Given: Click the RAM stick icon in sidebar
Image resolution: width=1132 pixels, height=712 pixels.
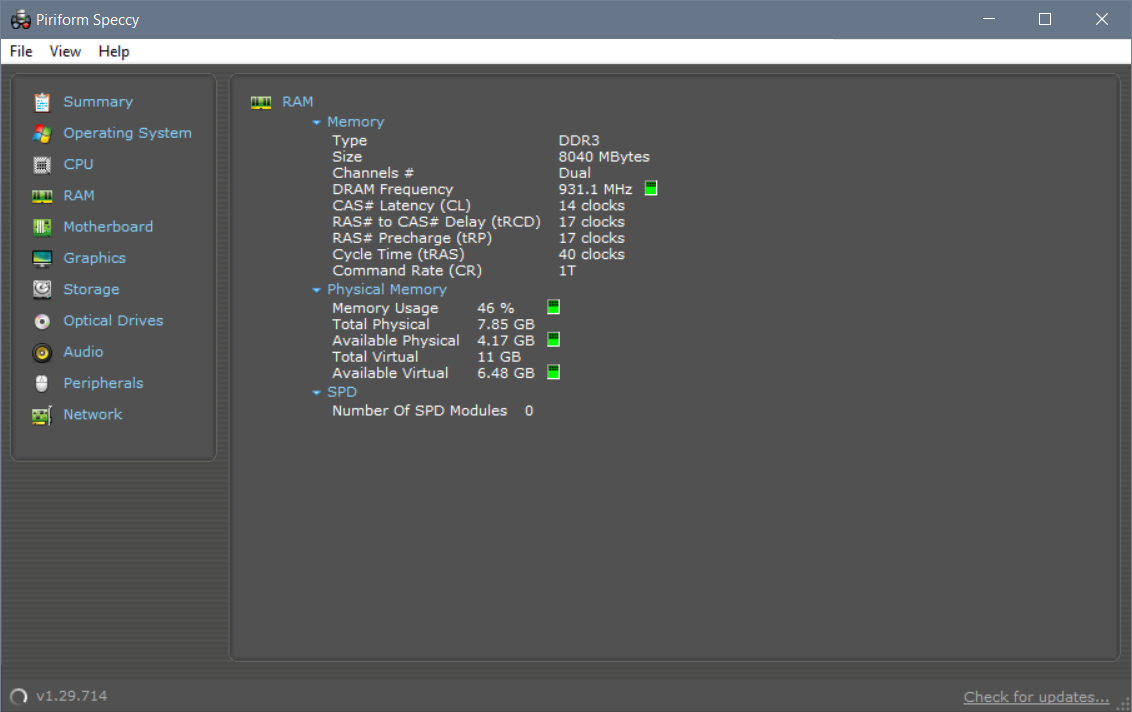Looking at the screenshot, I should 42,196.
